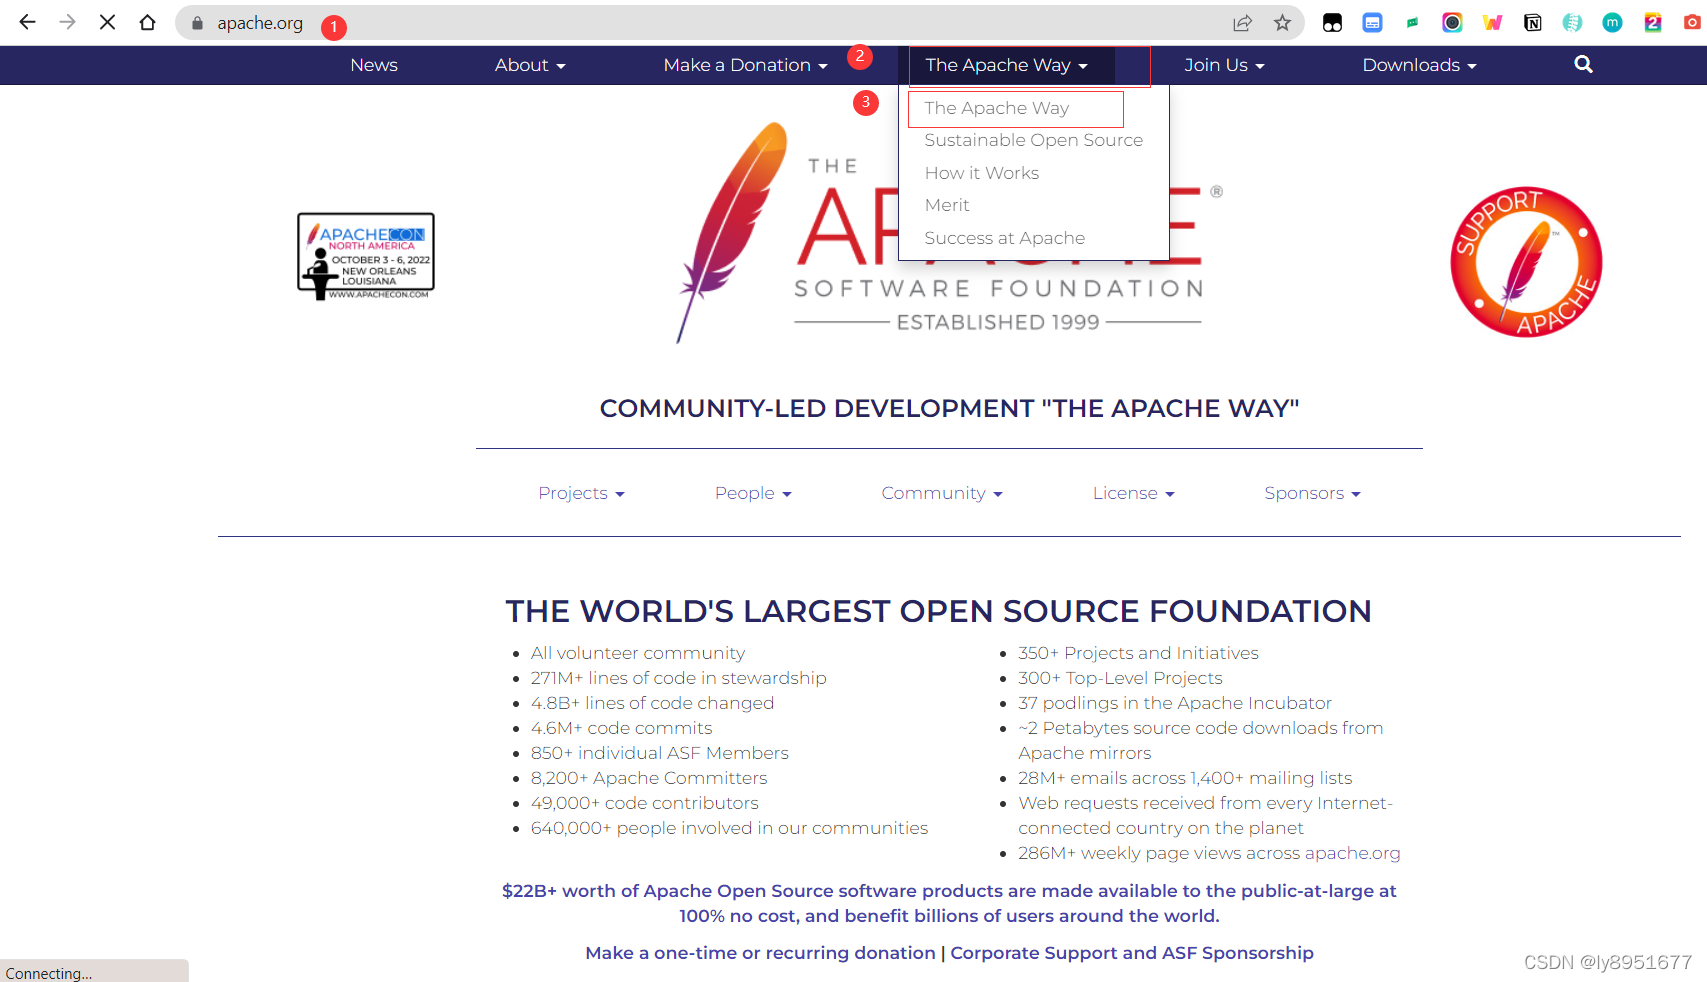Open the browser home page
This screenshot has width=1707, height=982.
click(147, 22)
